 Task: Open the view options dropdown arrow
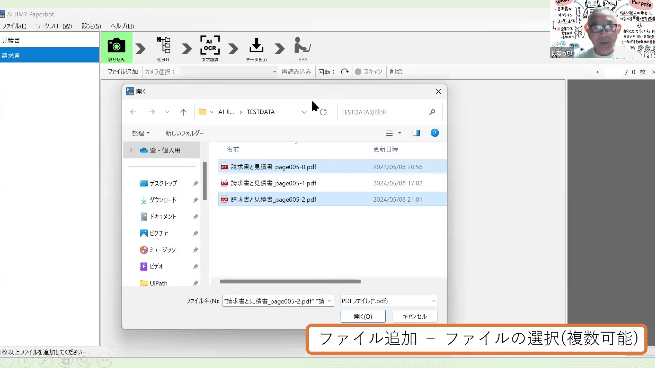400,133
